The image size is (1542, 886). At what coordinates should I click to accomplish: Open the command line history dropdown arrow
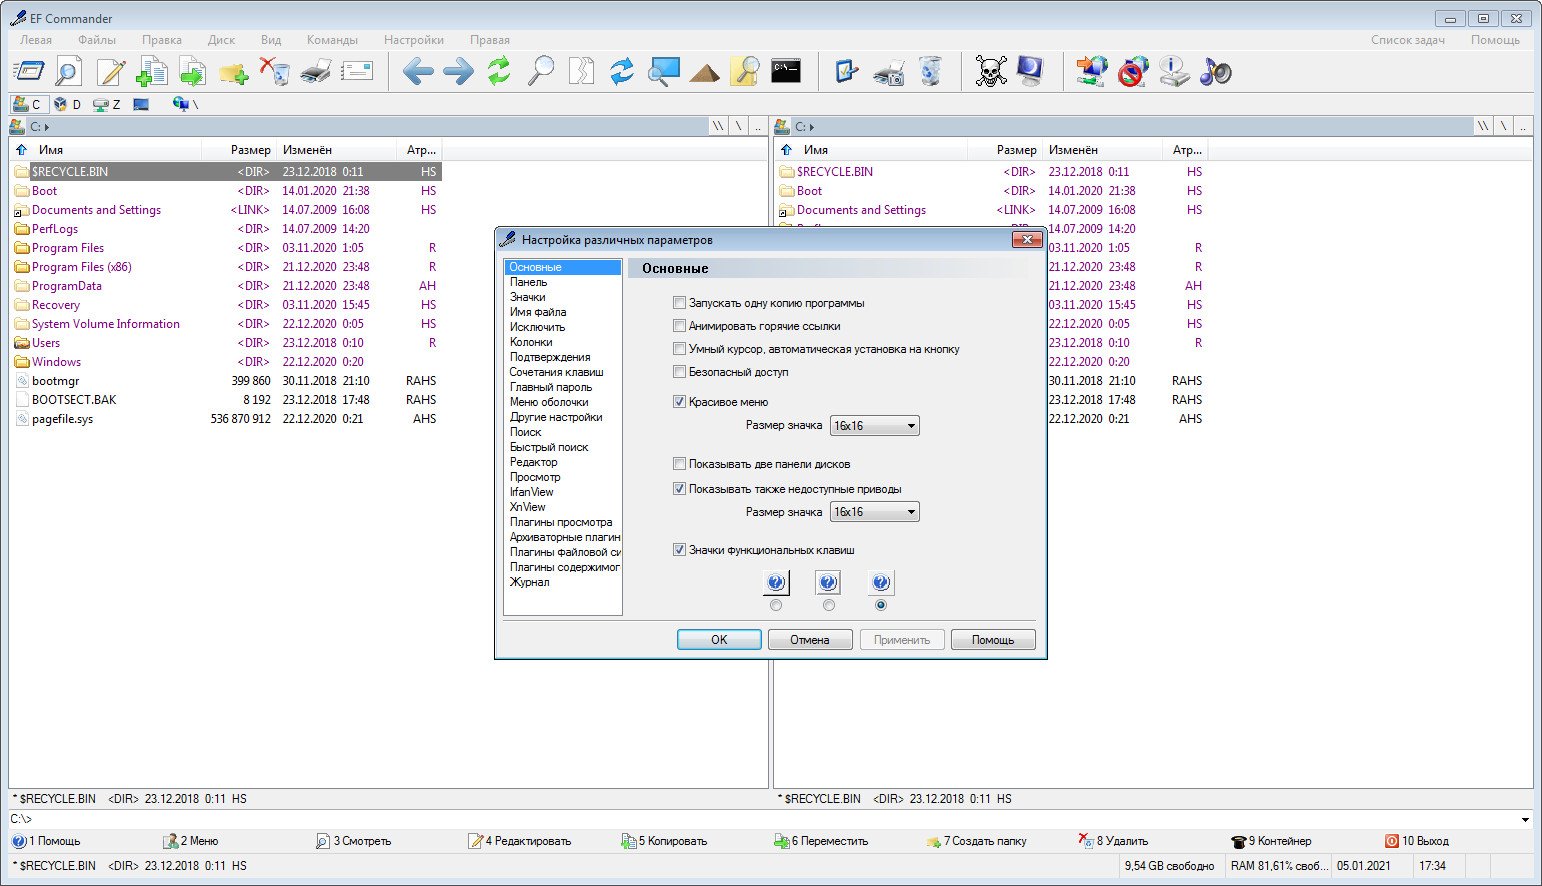1525,820
